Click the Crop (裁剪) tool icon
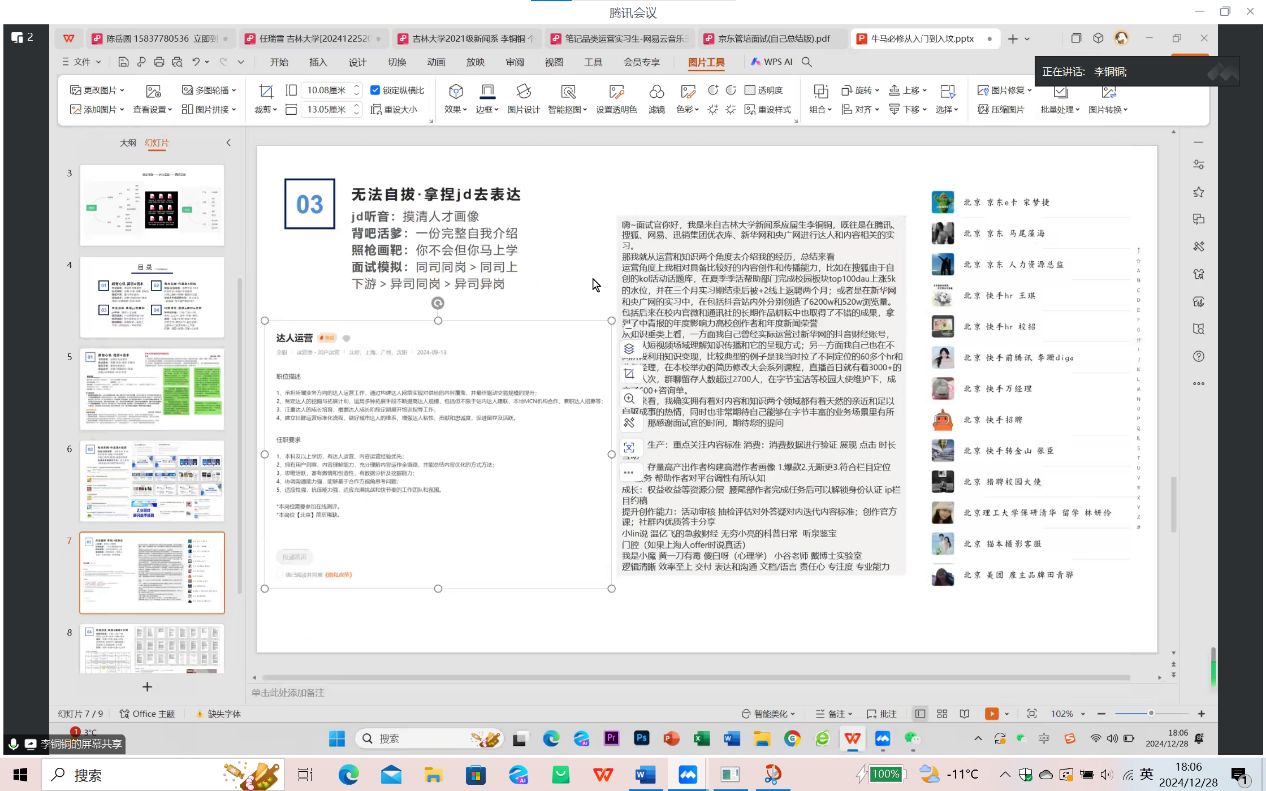Viewport: 1266px width, 791px height. (x=266, y=91)
